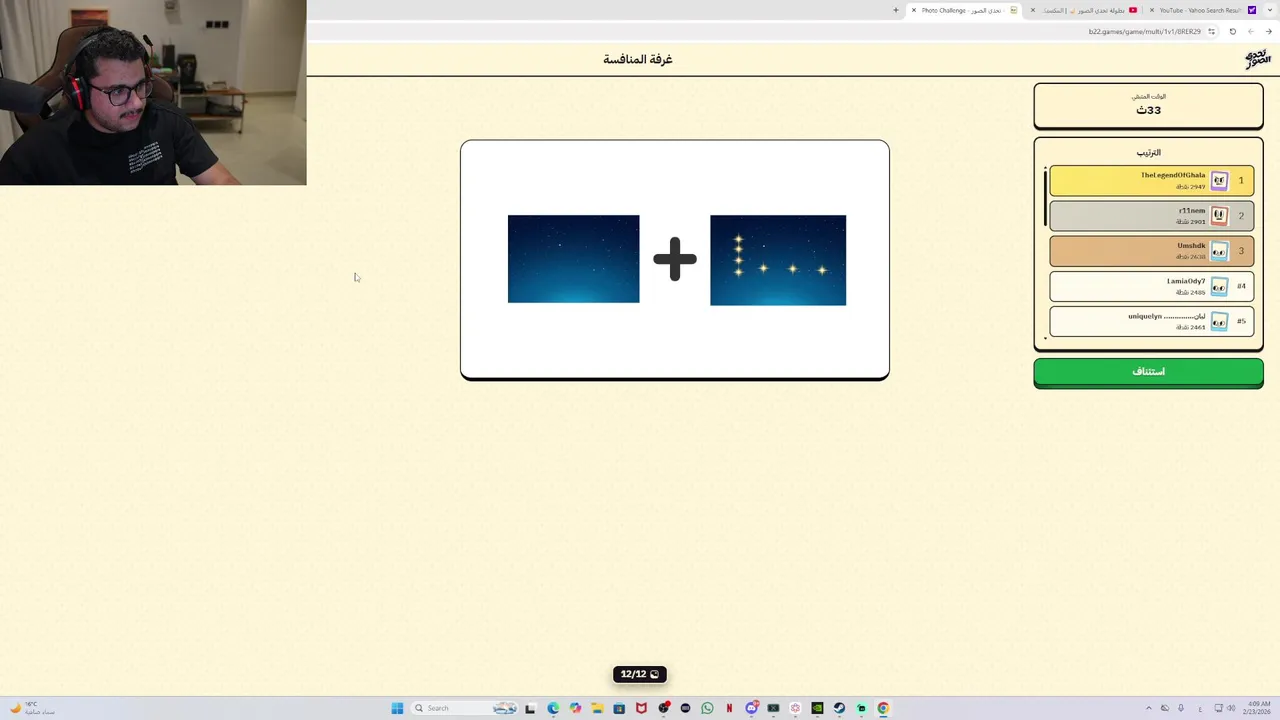Close the YouTube - Yahoo Search tab

coord(1152,10)
